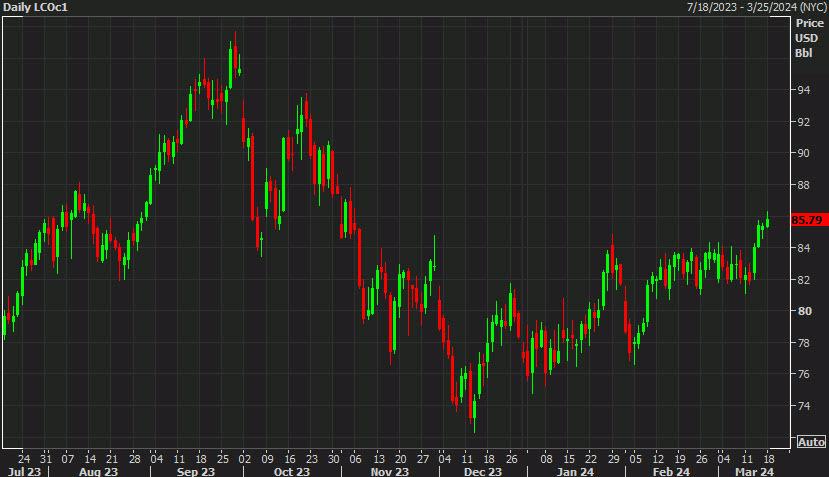Screen dimensions: 829x477
Task: Click the 13 date tick label
Action: click(379, 458)
